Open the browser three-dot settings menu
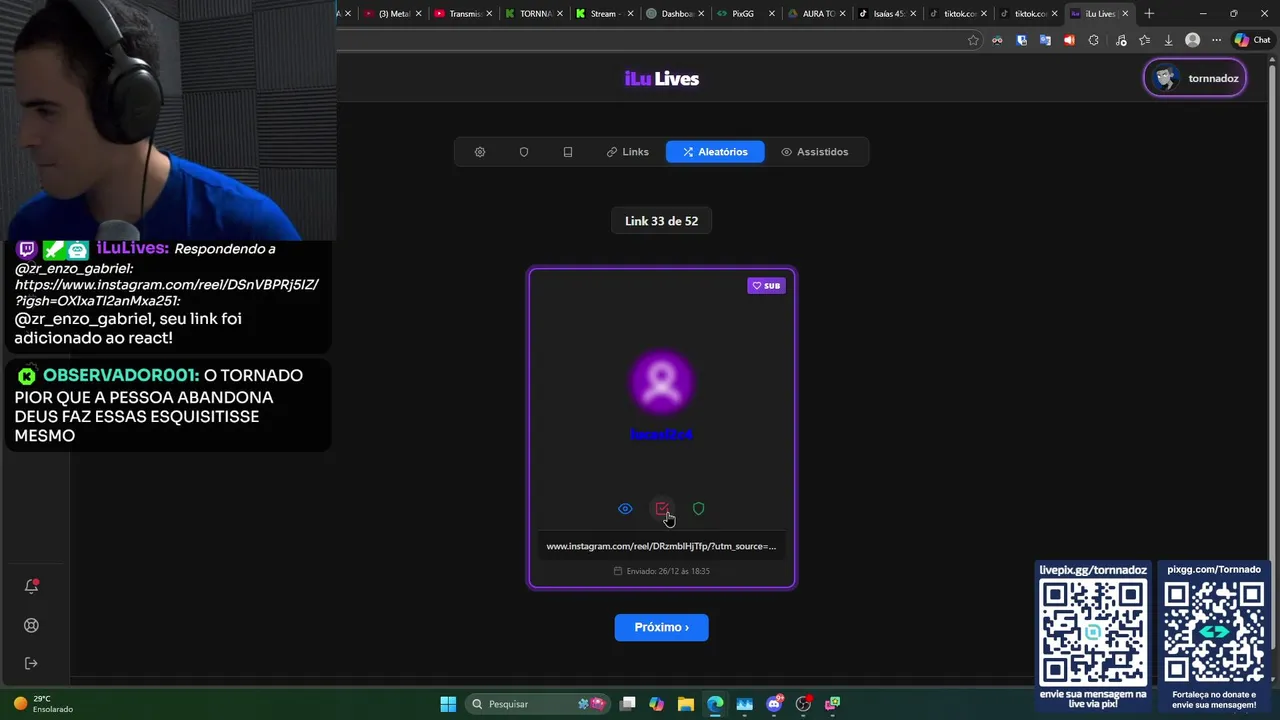Screen dimensions: 1280x720 (1216, 40)
